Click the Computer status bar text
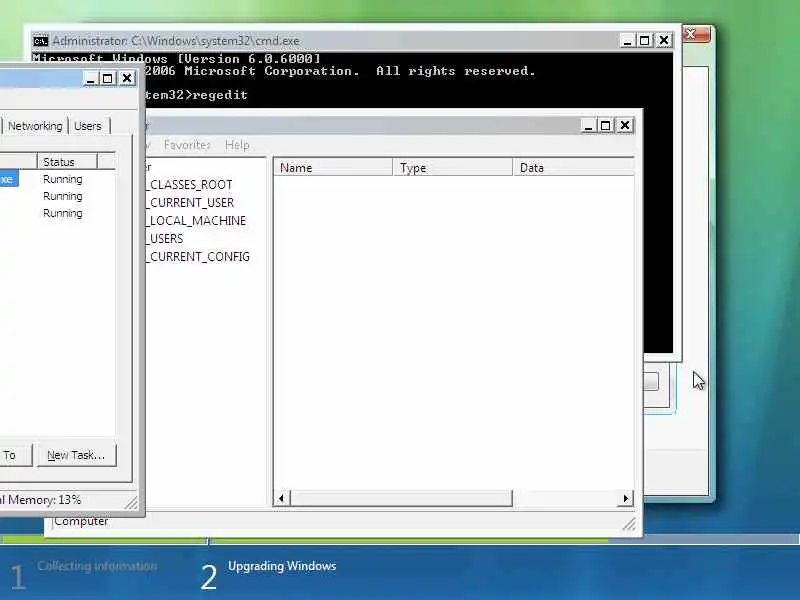The image size is (800, 600). (81, 521)
